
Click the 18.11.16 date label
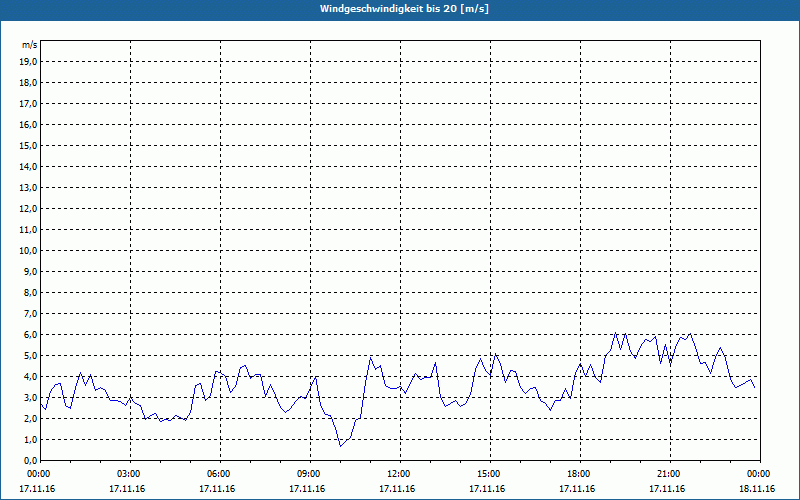click(x=757, y=489)
